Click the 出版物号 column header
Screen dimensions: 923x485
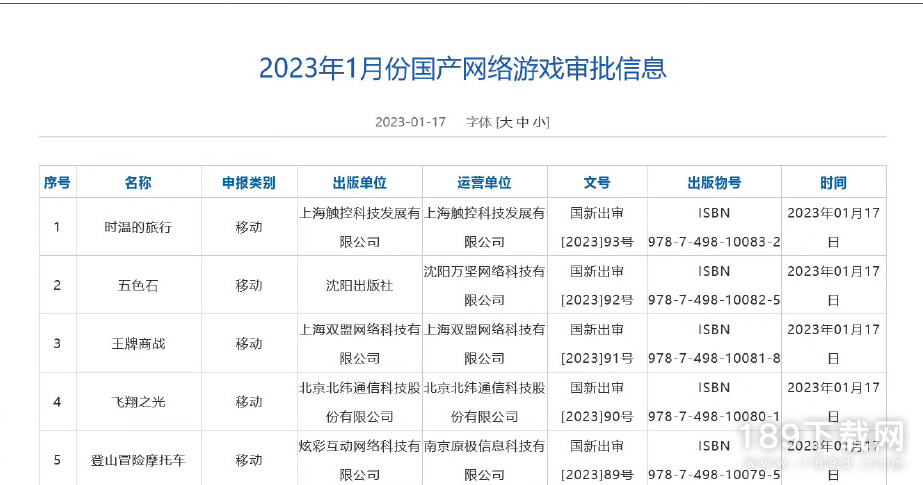pos(714,182)
